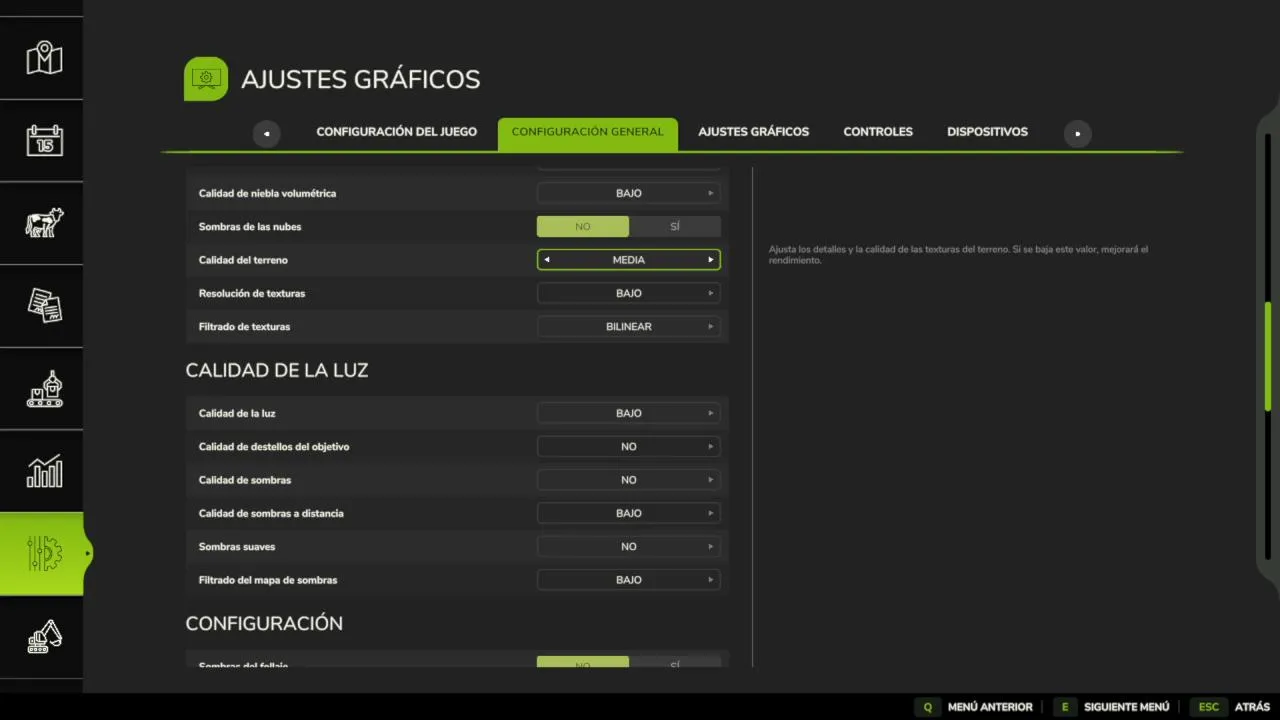Viewport: 1280px width, 720px height.
Task: Open the excavator construction icon in sidebar
Action: point(44,636)
